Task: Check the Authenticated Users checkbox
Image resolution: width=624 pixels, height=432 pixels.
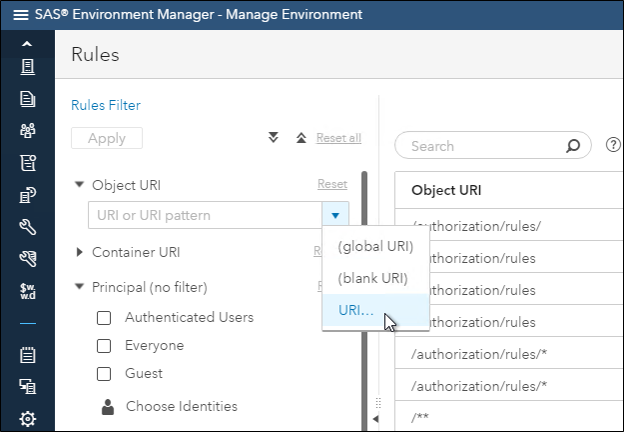Action: pyautogui.click(x=103, y=318)
